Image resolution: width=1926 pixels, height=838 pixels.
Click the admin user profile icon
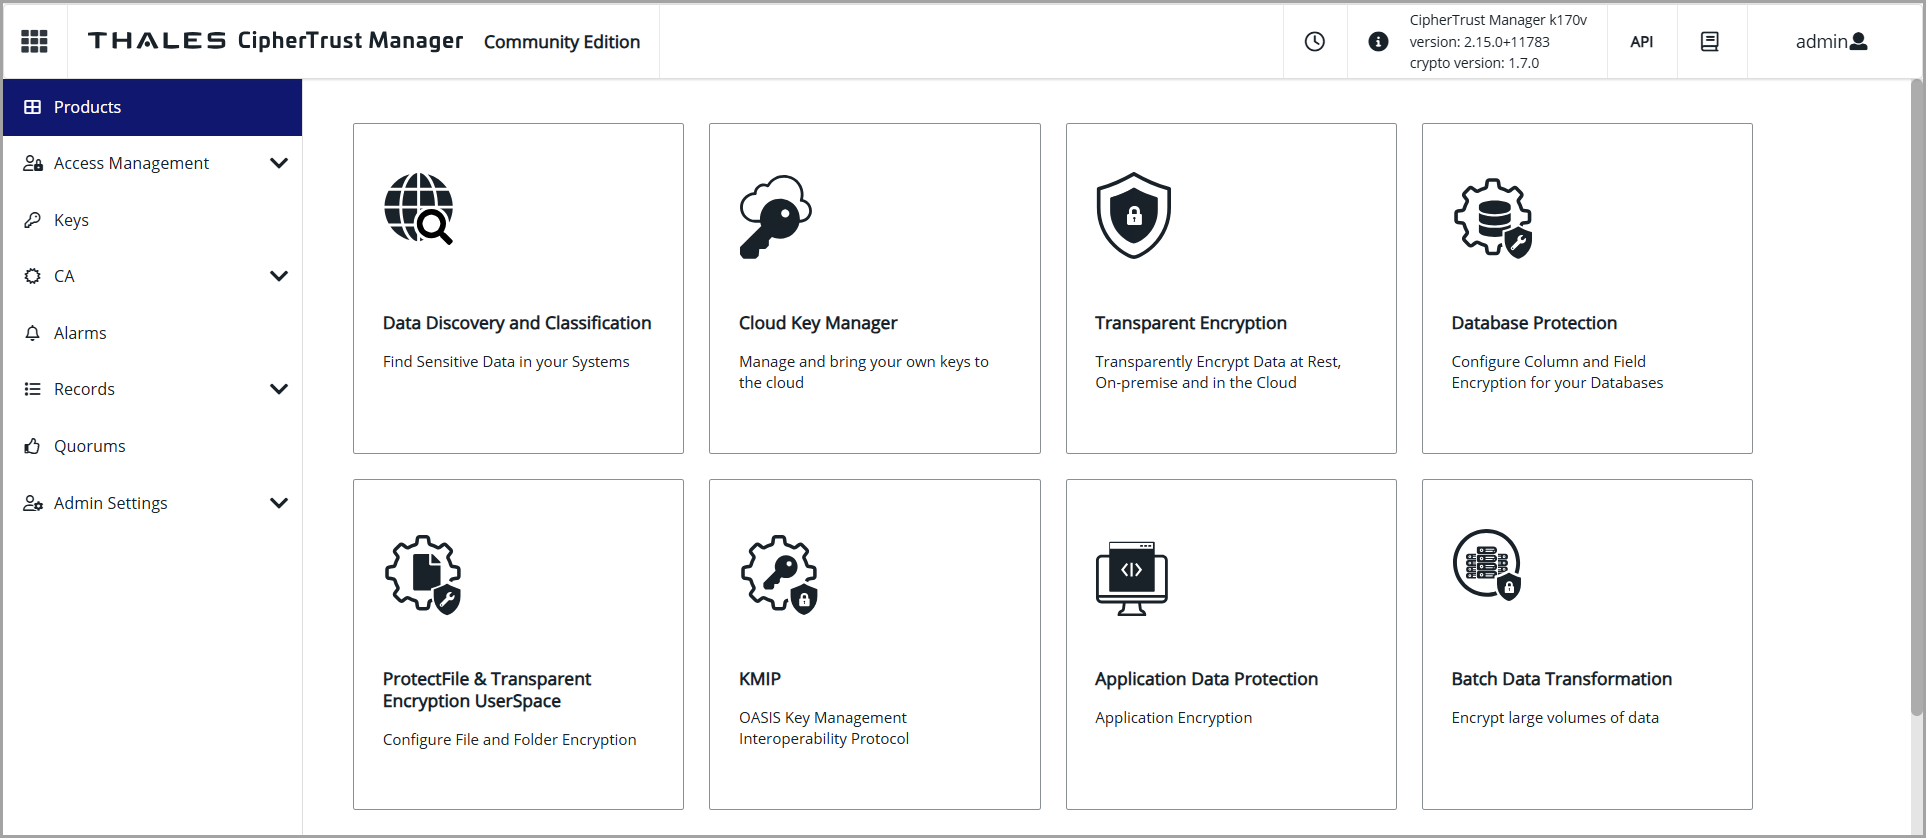(1859, 41)
